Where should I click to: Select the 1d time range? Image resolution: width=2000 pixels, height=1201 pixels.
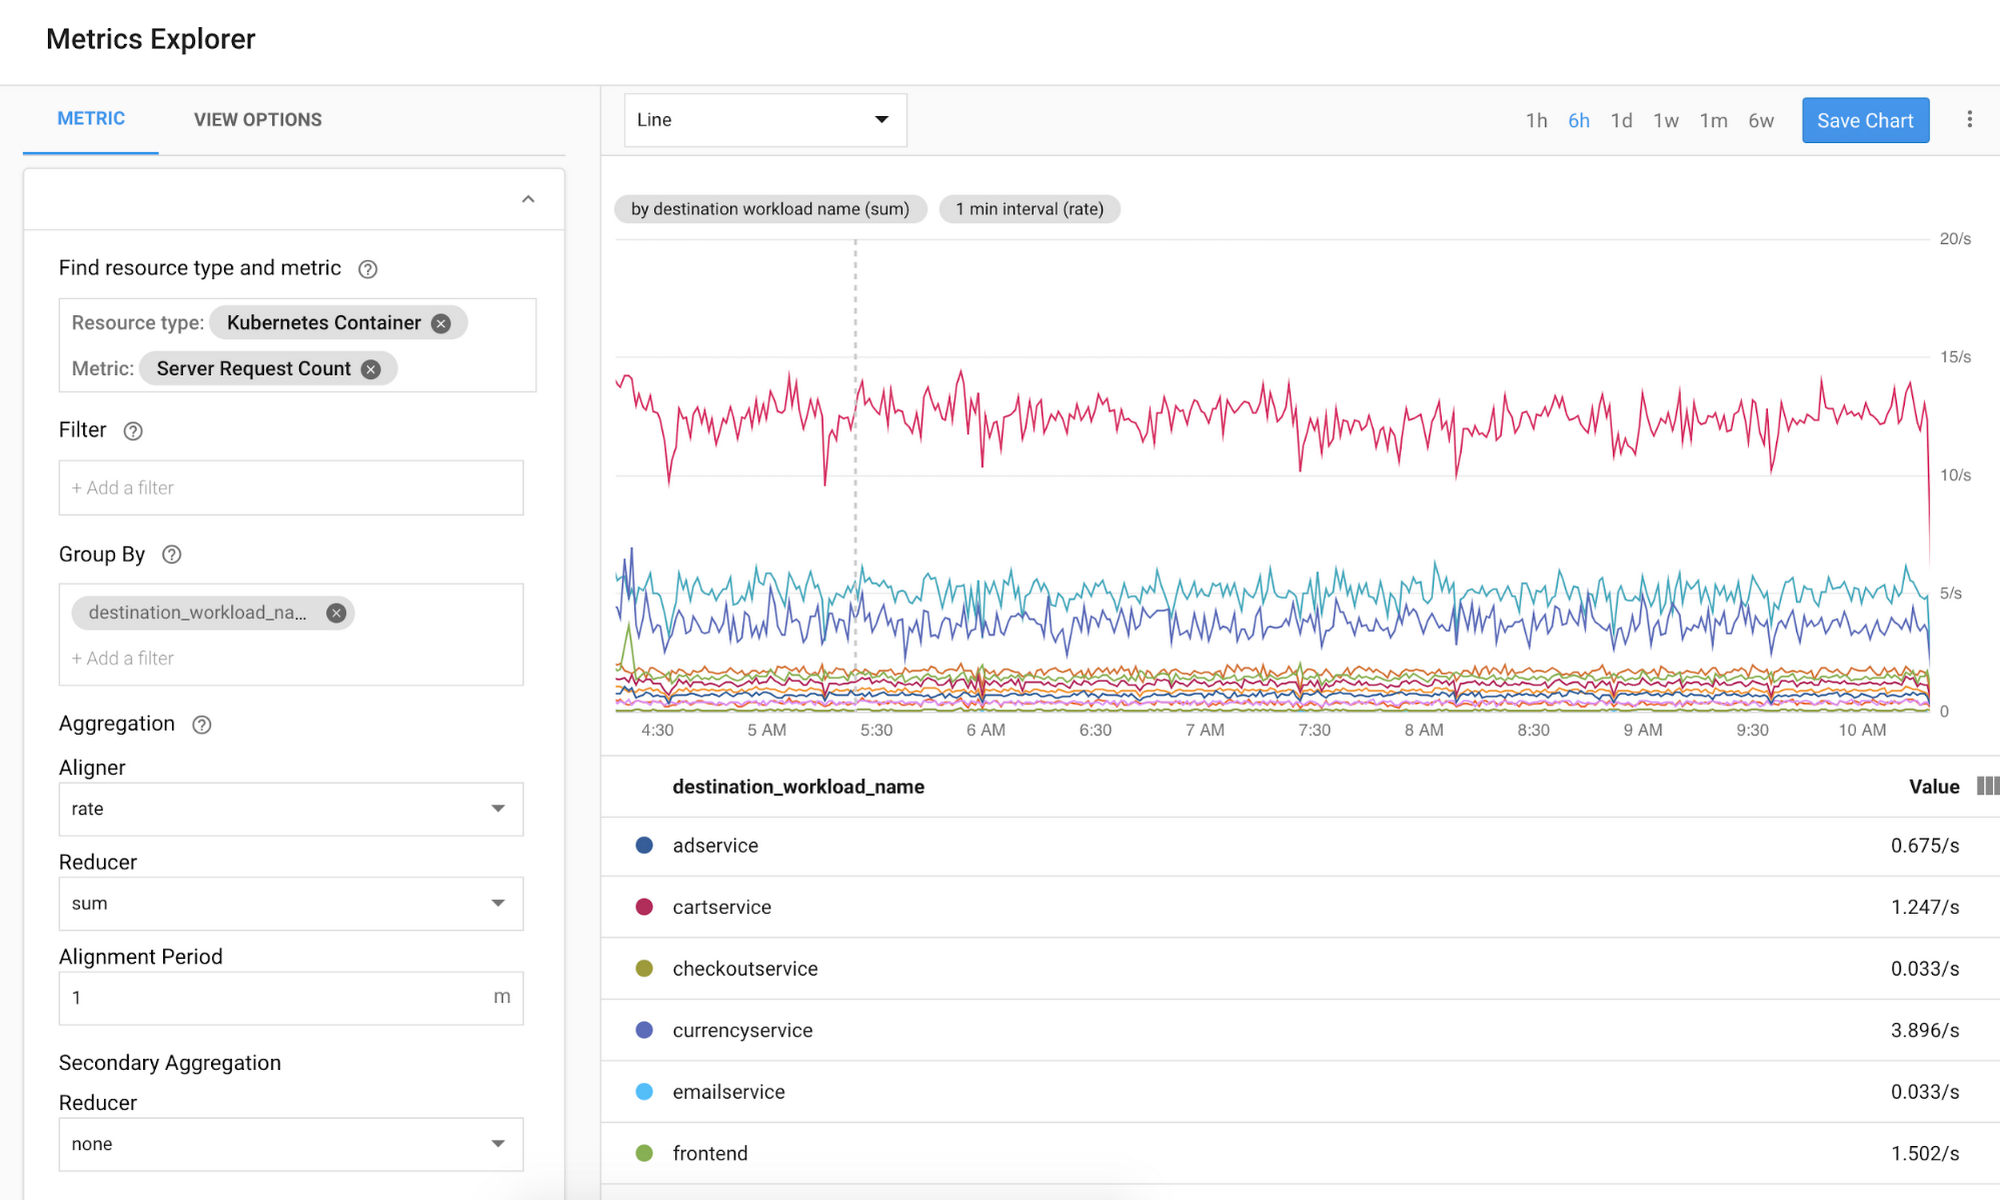[1621, 121]
